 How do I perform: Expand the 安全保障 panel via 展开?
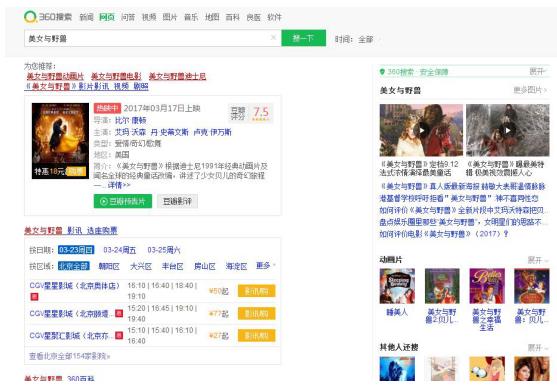pyautogui.click(x=538, y=72)
